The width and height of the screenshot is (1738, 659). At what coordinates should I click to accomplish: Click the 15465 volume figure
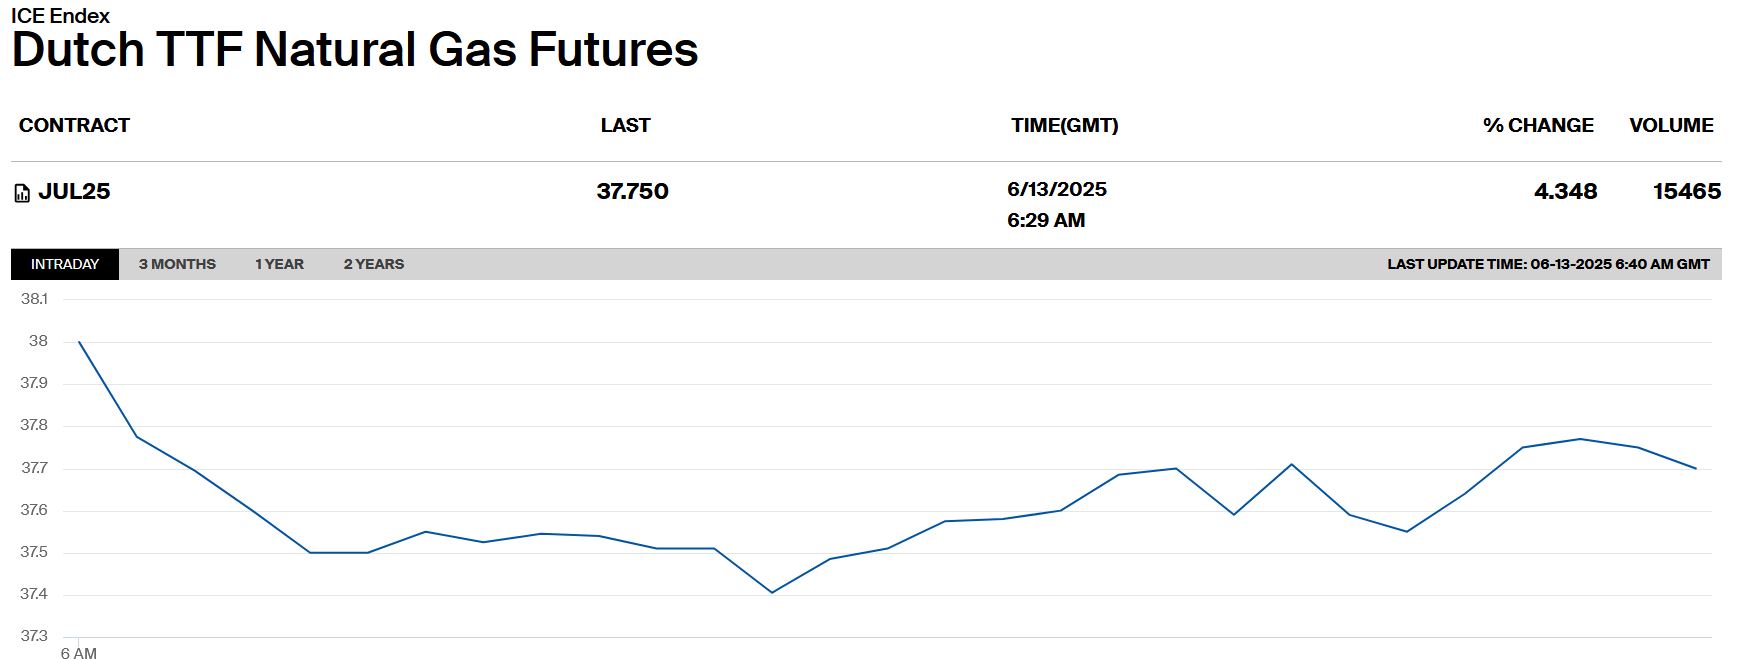coord(1686,191)
